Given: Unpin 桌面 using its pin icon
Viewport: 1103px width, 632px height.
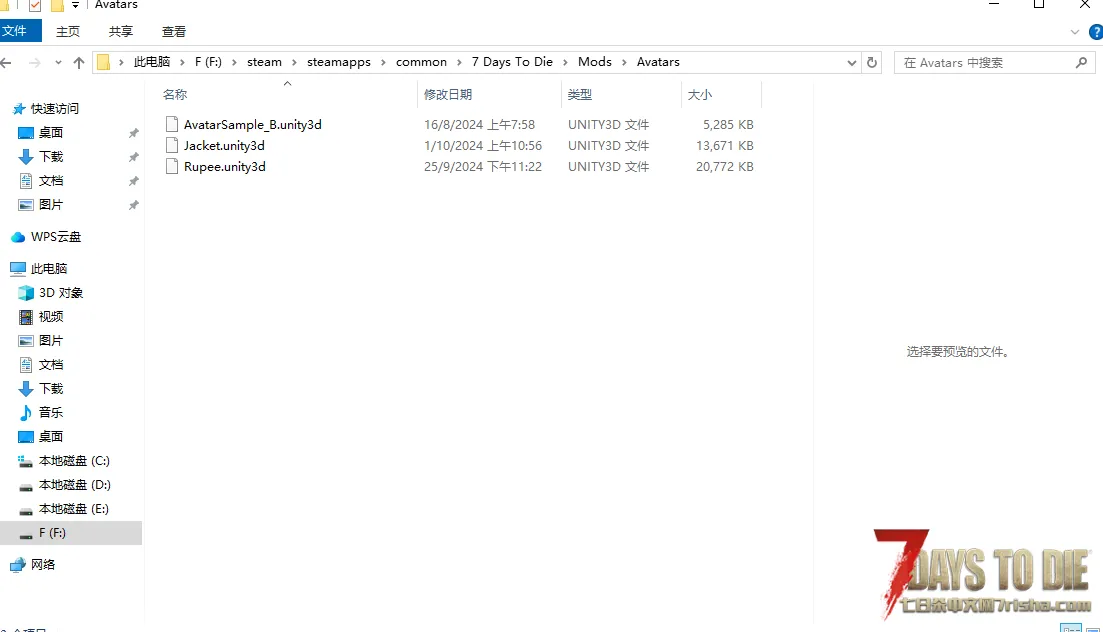Looking at the screenshot, I should click(134, 133).
